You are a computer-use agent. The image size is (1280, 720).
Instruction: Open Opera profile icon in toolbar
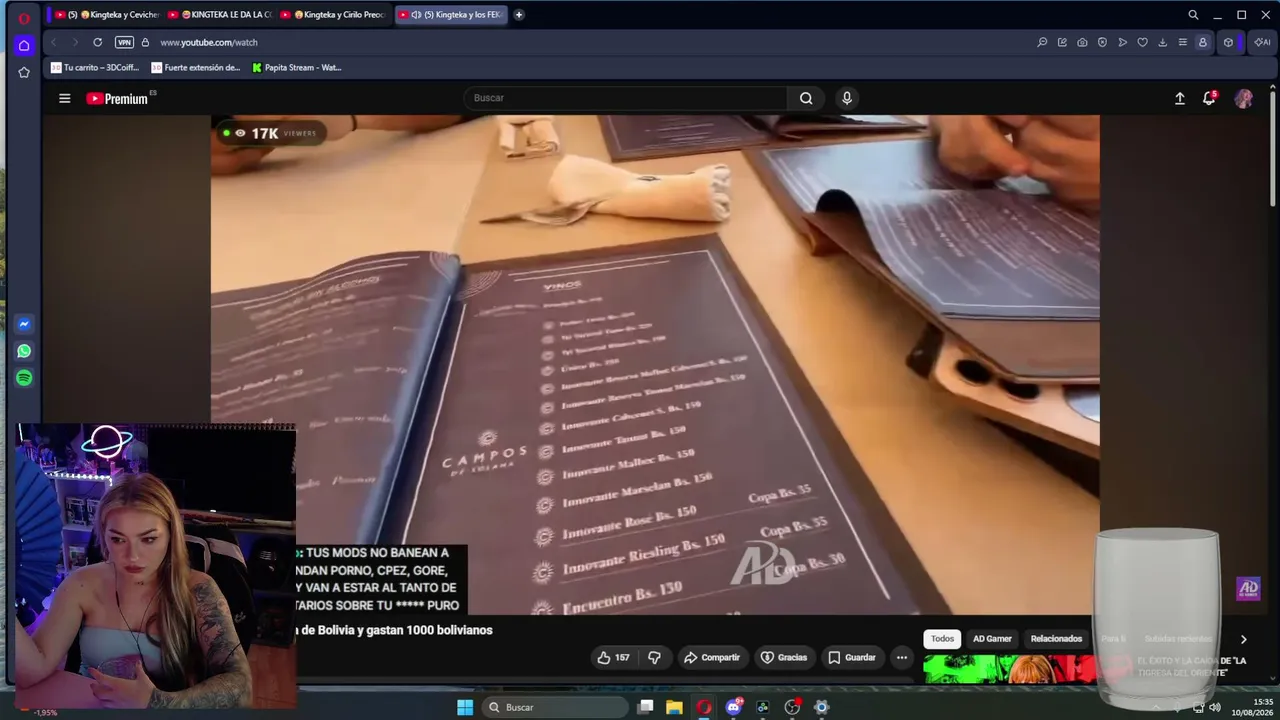(x=1202, y=42)
